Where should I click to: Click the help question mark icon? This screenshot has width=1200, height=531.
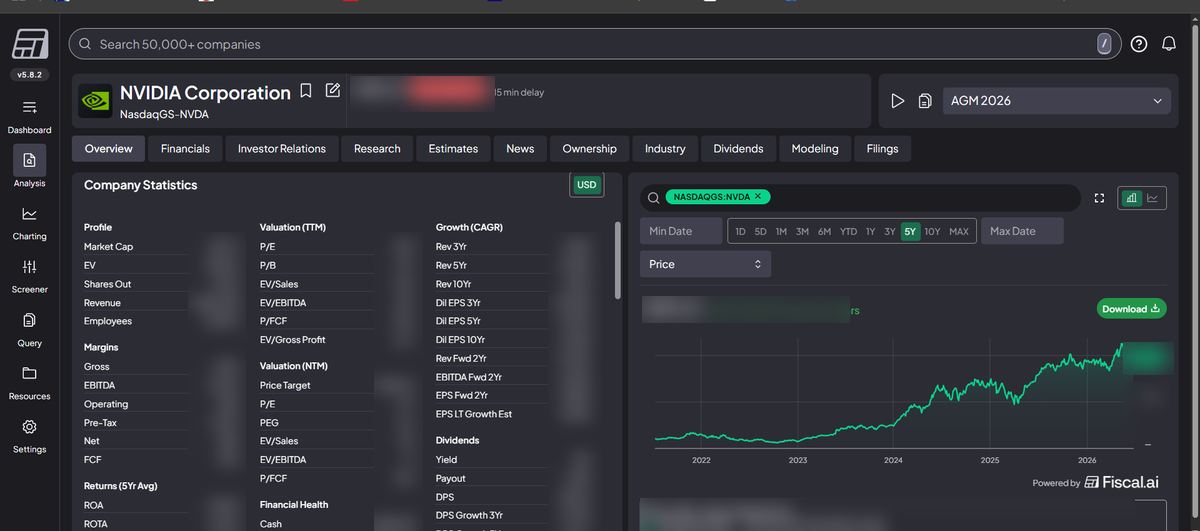click(x=1139, y=44)
